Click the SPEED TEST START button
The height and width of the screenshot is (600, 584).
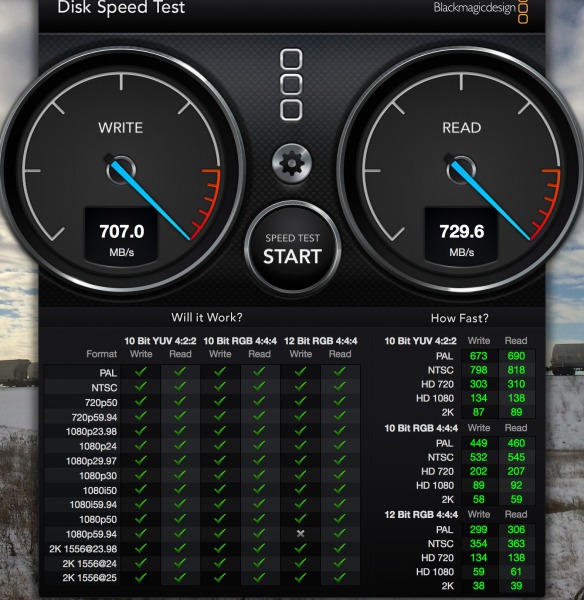[292, 248]
